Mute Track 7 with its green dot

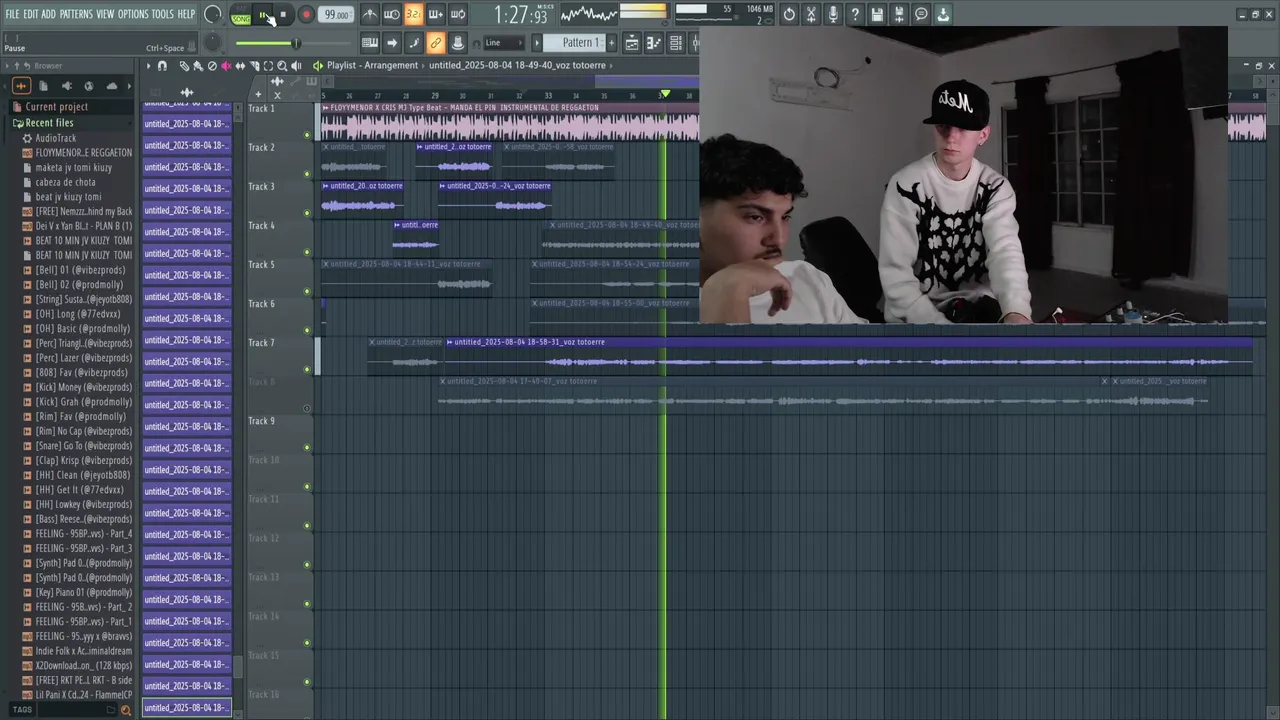pos(307,369)
